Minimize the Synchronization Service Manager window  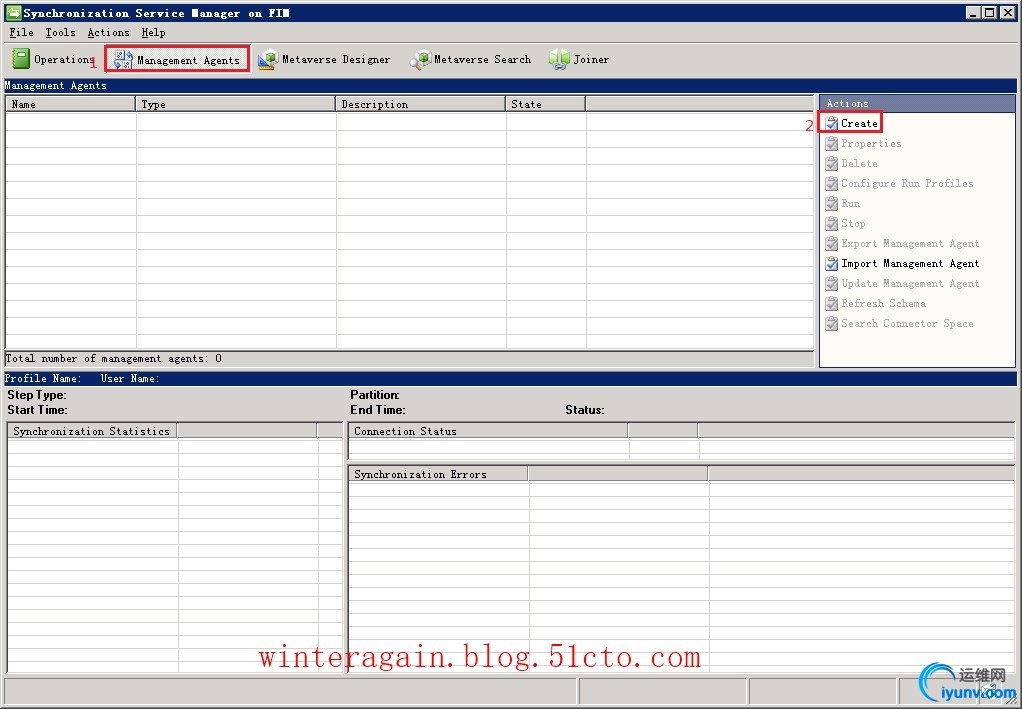pos(973,12)
